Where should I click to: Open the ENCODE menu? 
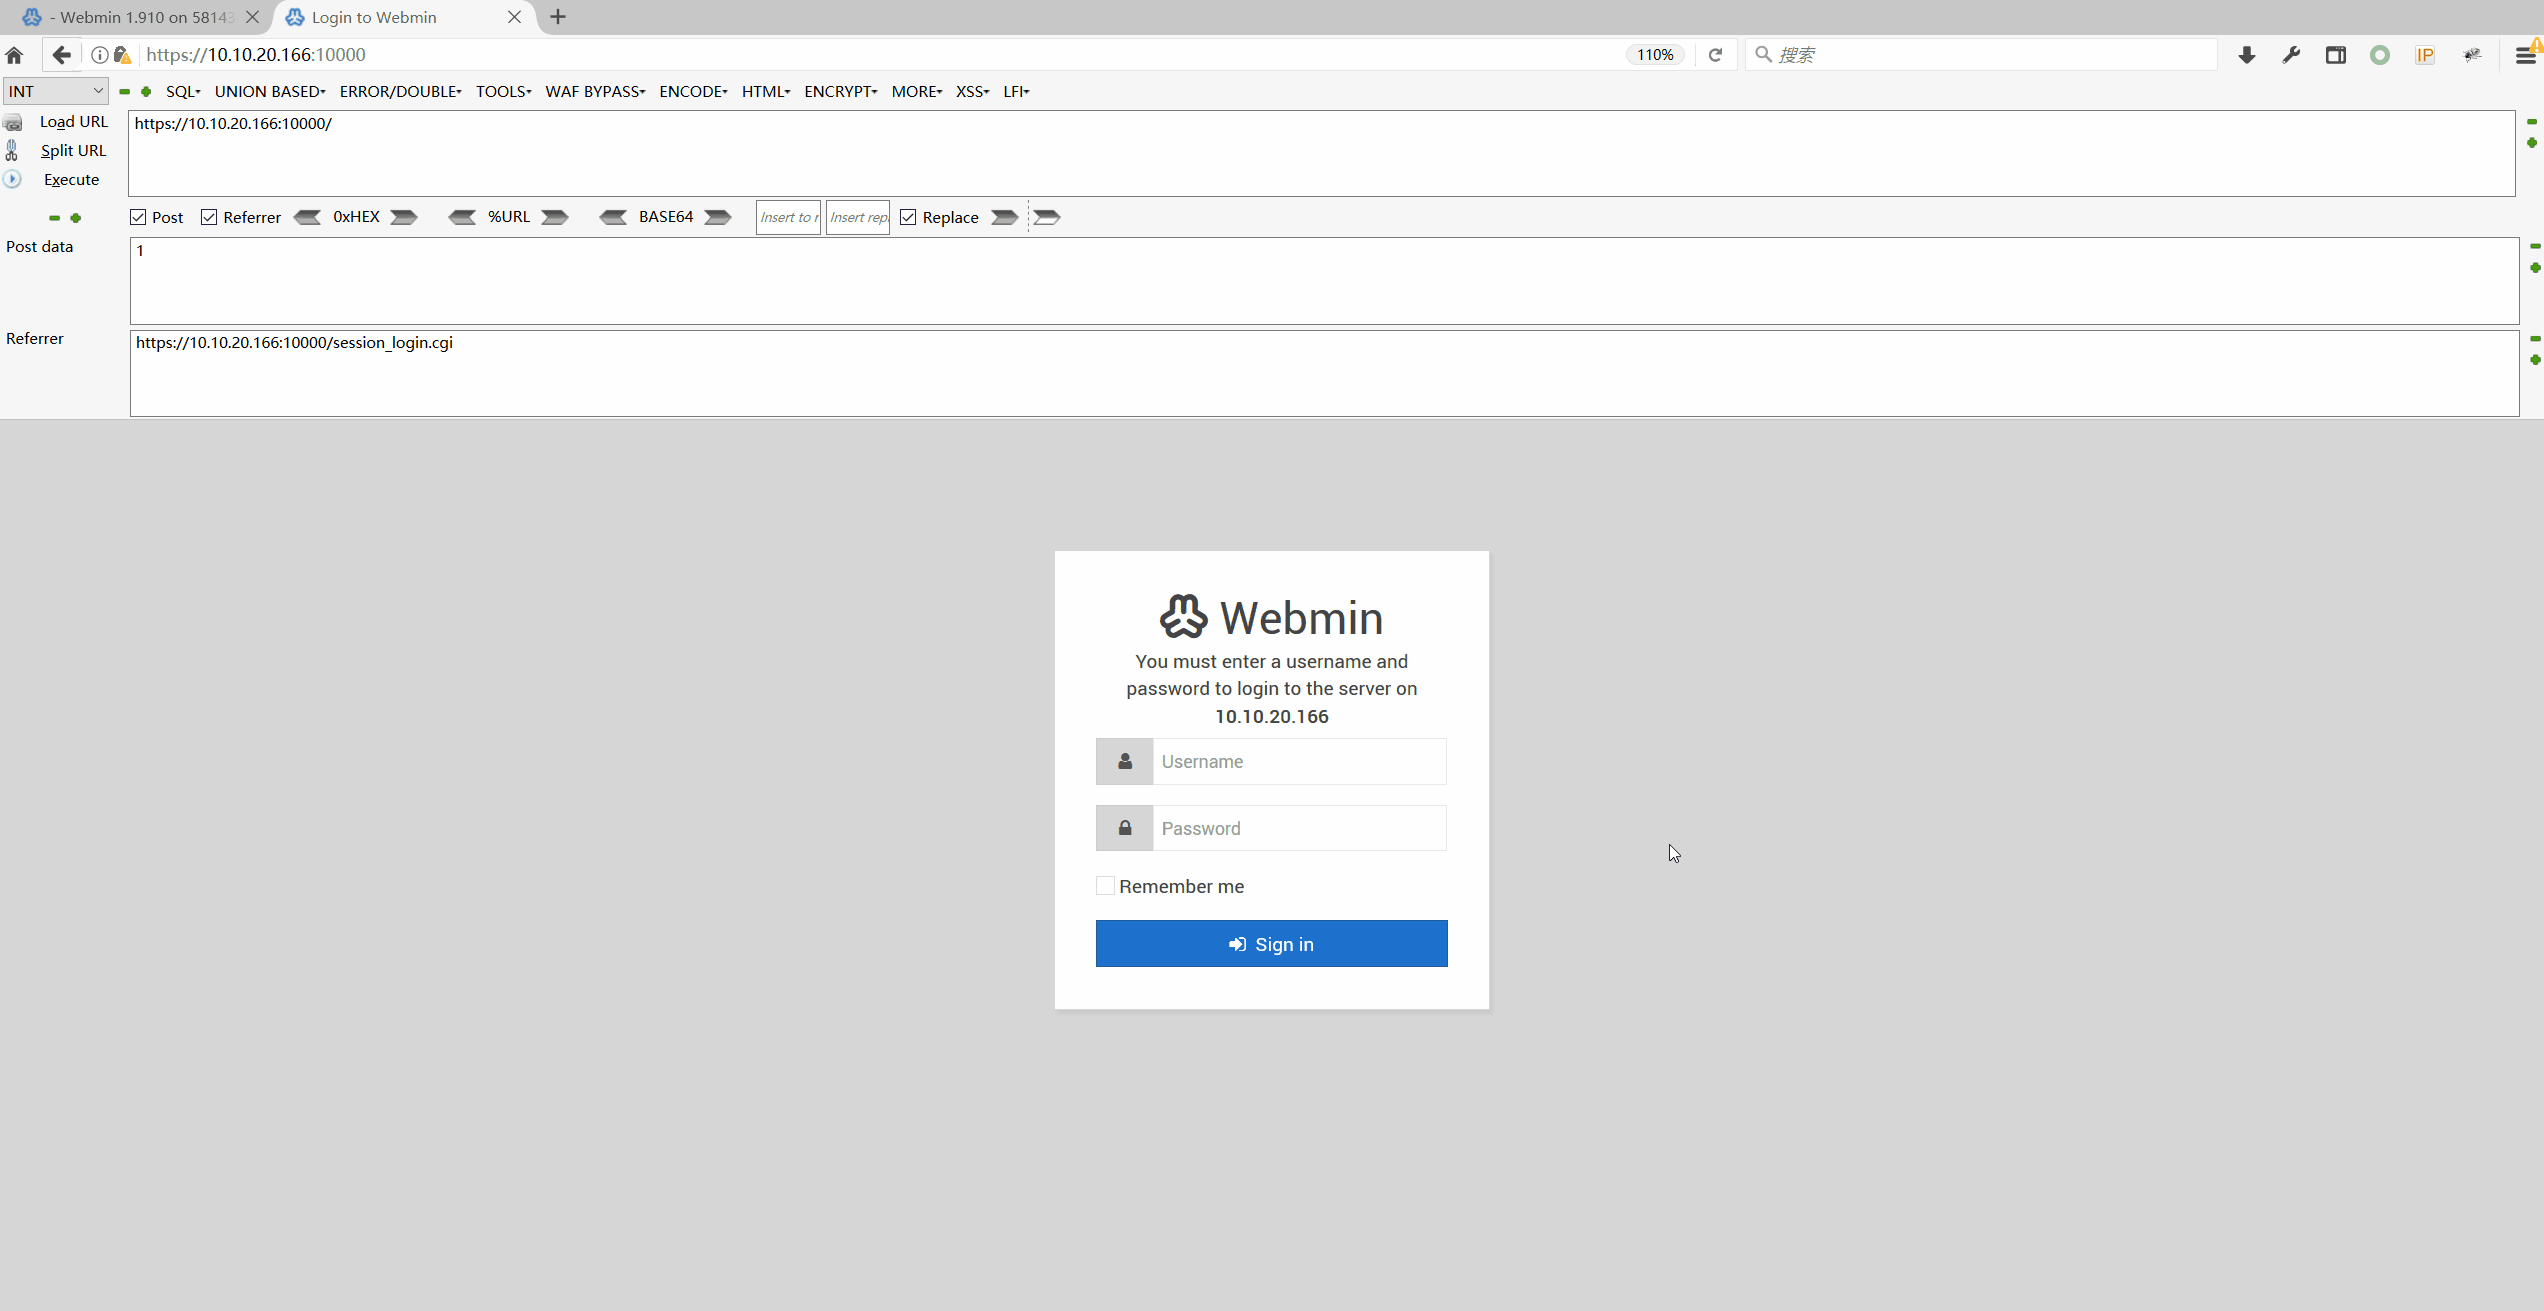(x=693, y=91)
